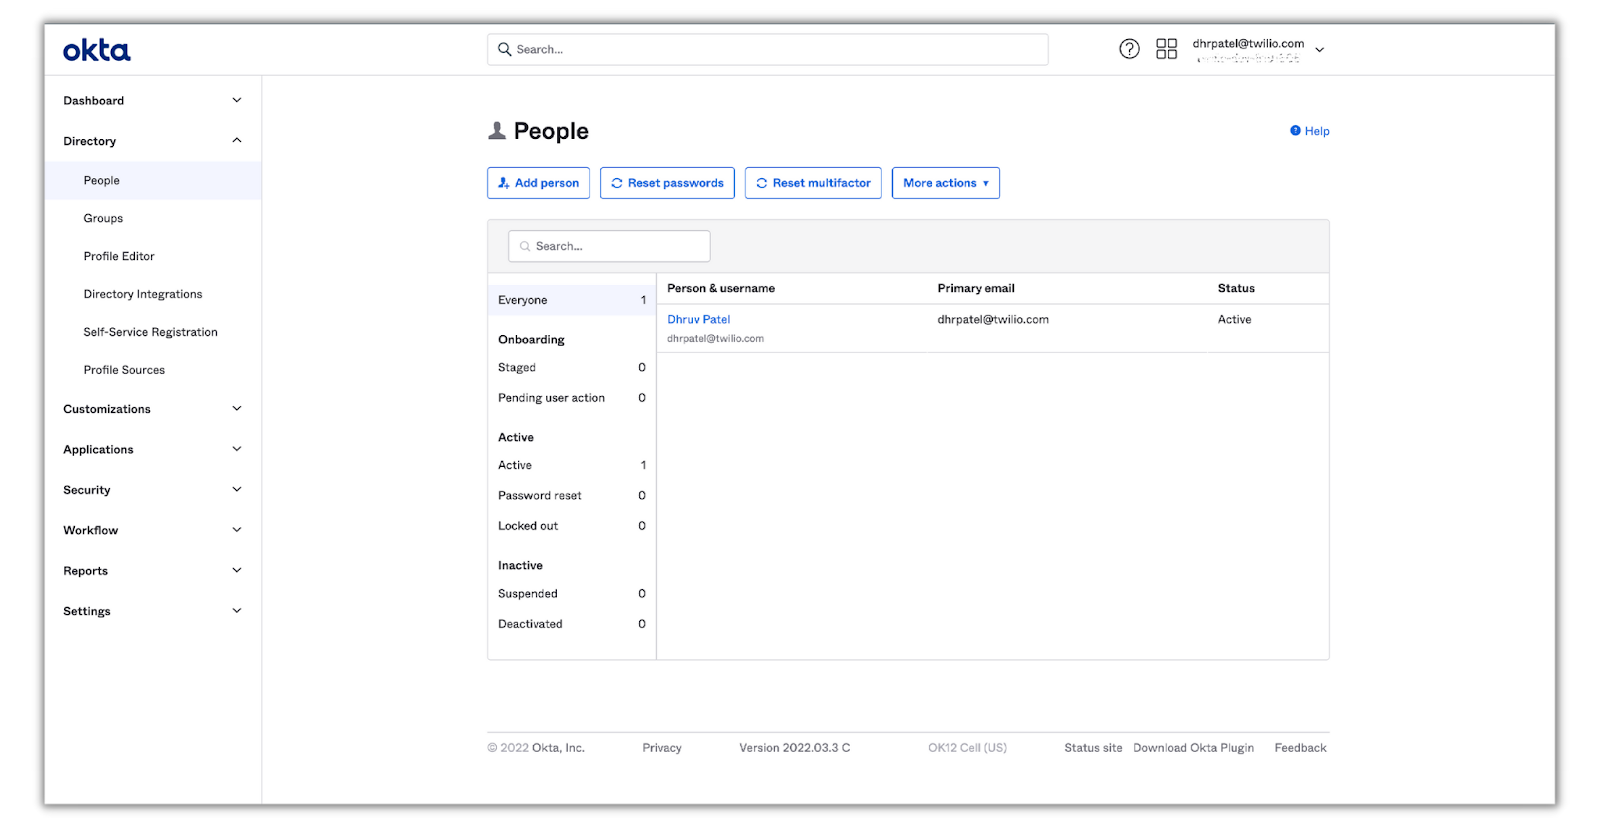Viewport: 1600px width, 827px height.
Task: Expand the Customizations sidebar section
Action: (152, 409)
